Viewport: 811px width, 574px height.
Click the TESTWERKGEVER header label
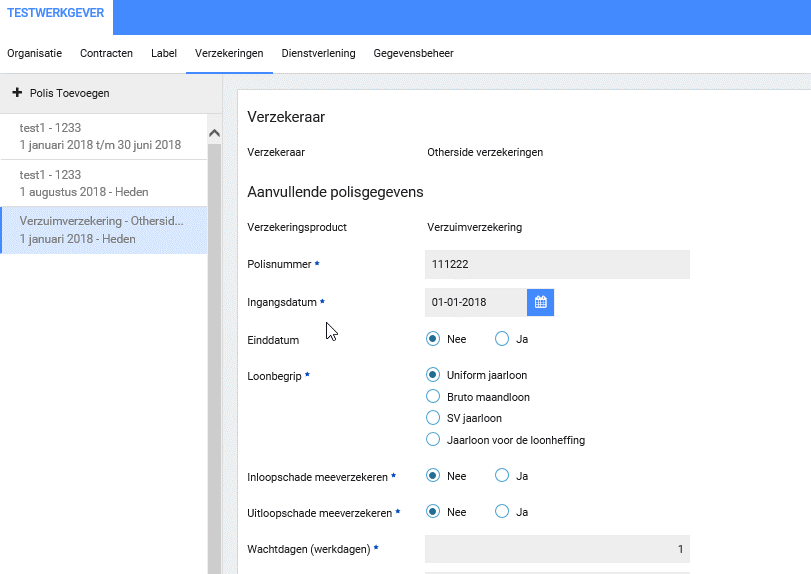point(56,13)
